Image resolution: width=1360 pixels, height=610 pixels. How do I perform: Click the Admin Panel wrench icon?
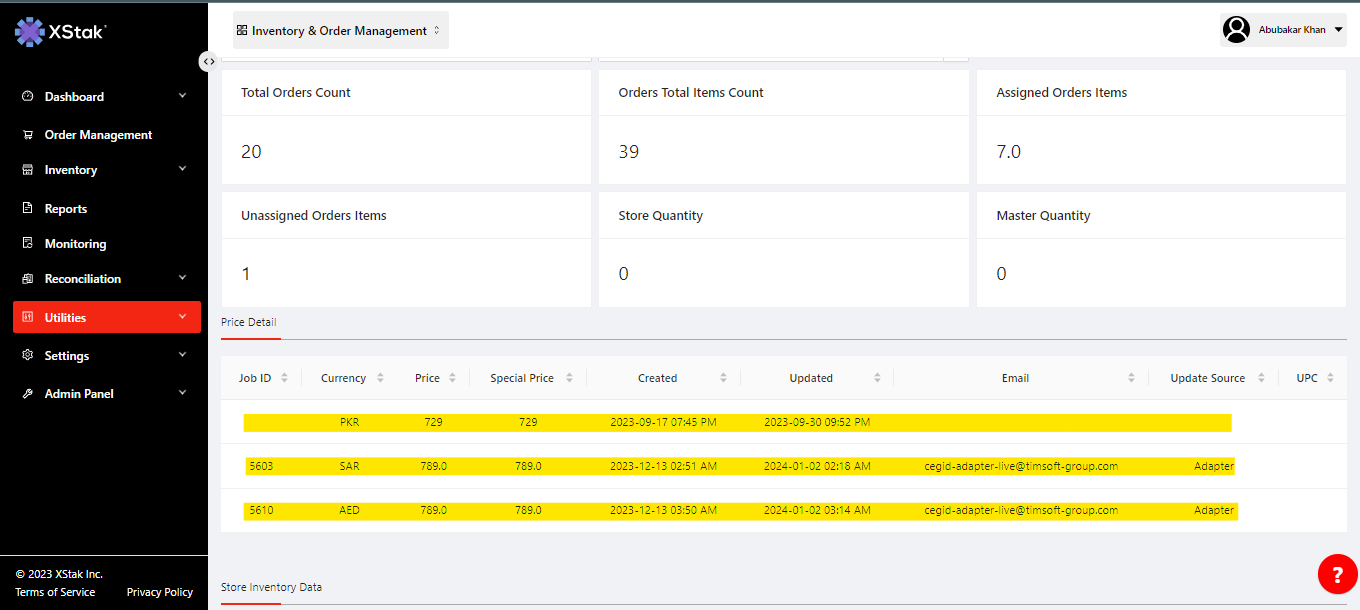coord(28,394)
